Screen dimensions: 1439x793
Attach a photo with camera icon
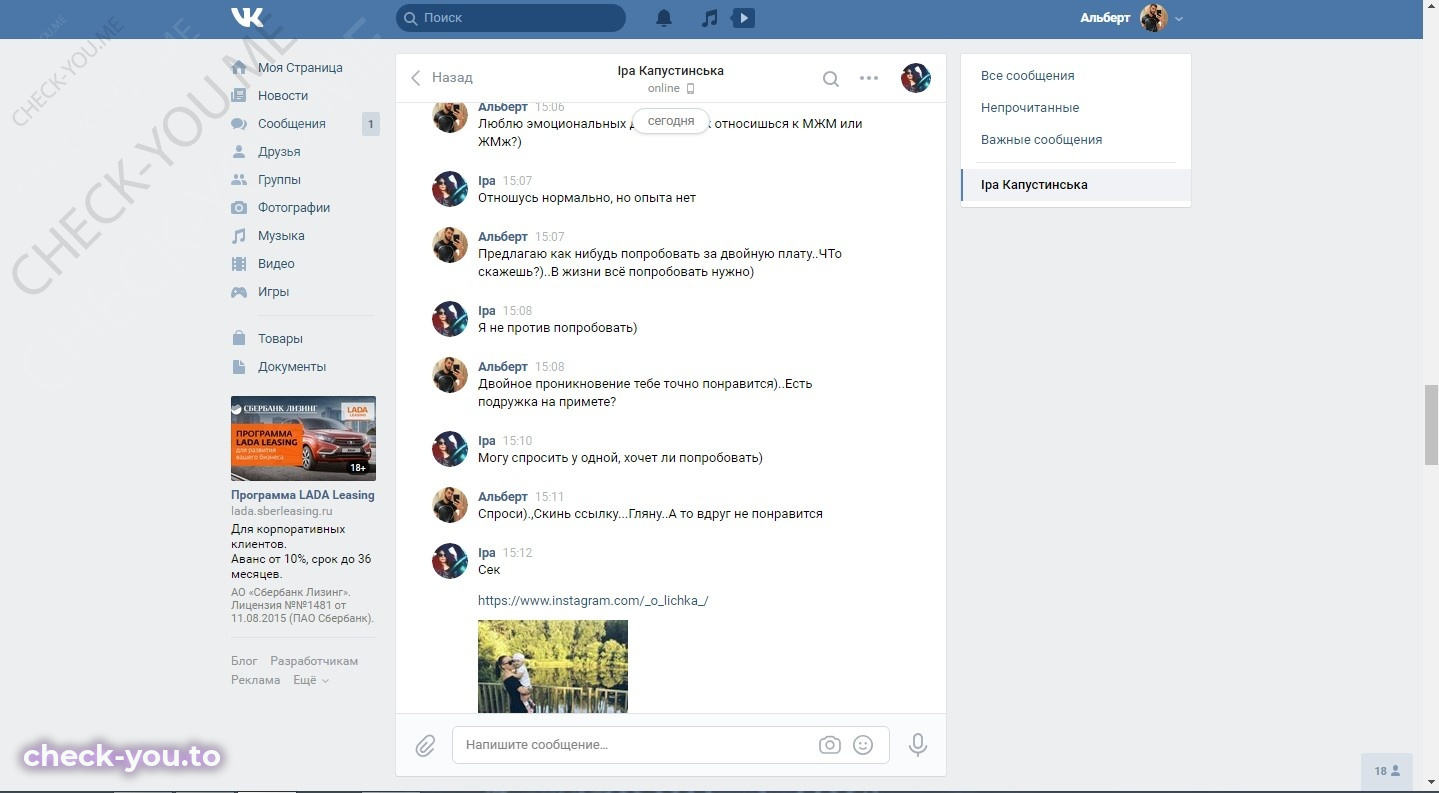830,745
